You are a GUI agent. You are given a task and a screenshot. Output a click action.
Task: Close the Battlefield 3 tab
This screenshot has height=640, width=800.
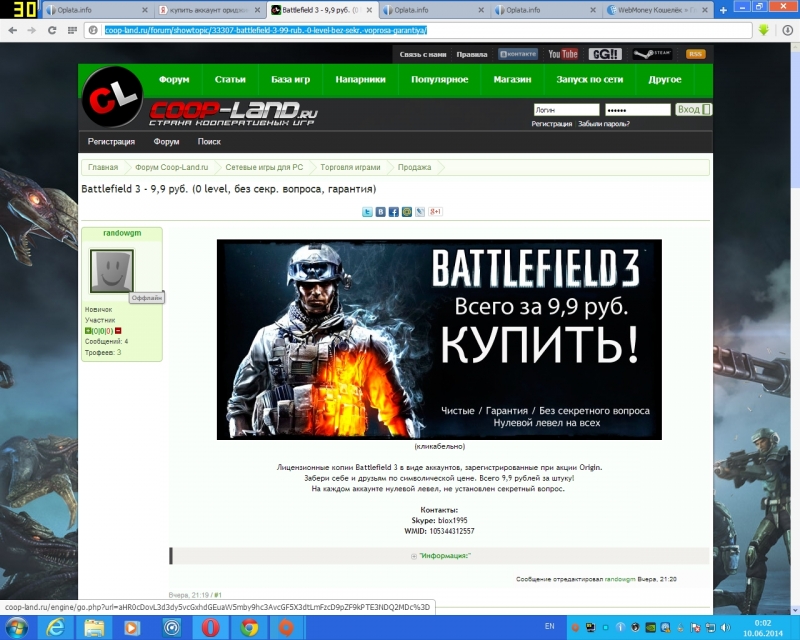tap(368, 10)
